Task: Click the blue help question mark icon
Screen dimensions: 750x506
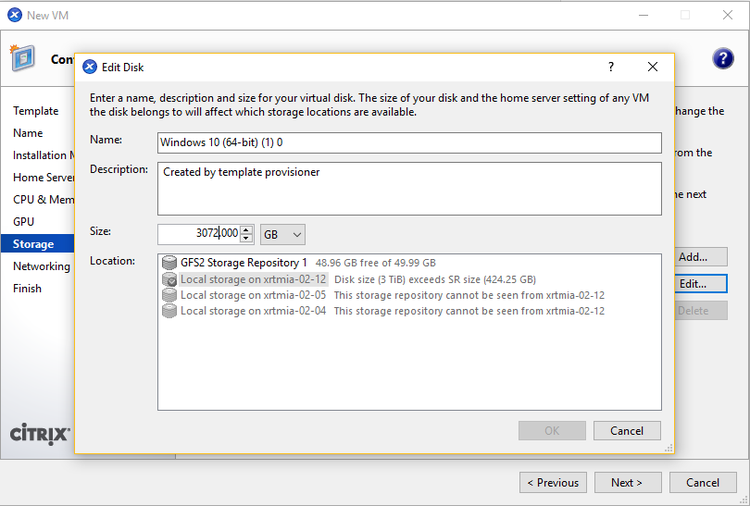Action: [723, 59]
